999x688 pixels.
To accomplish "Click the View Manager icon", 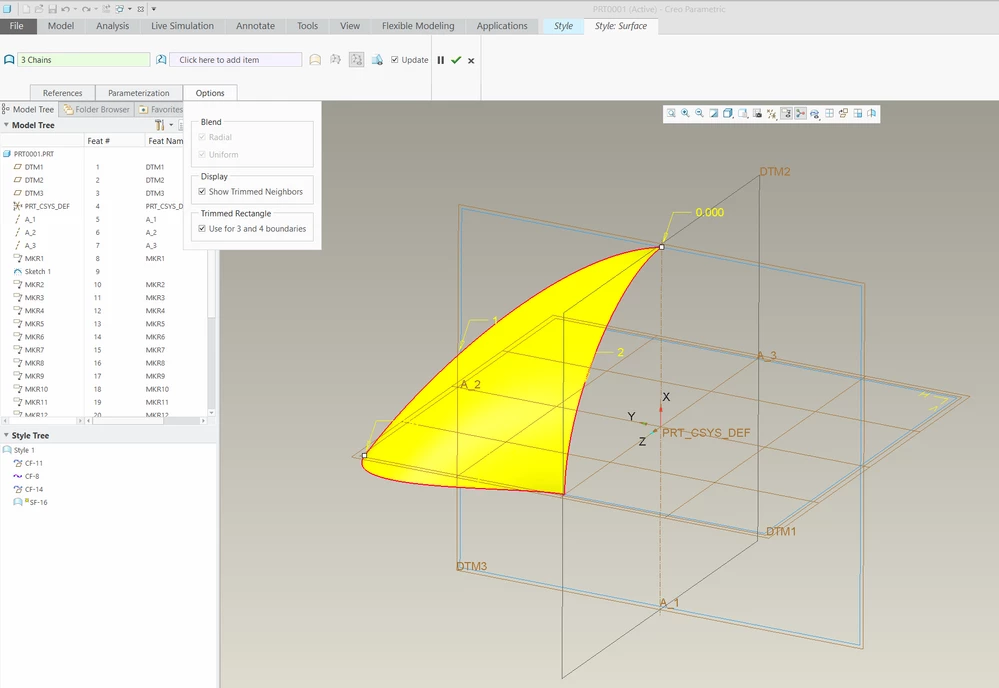I will (758, 113).
